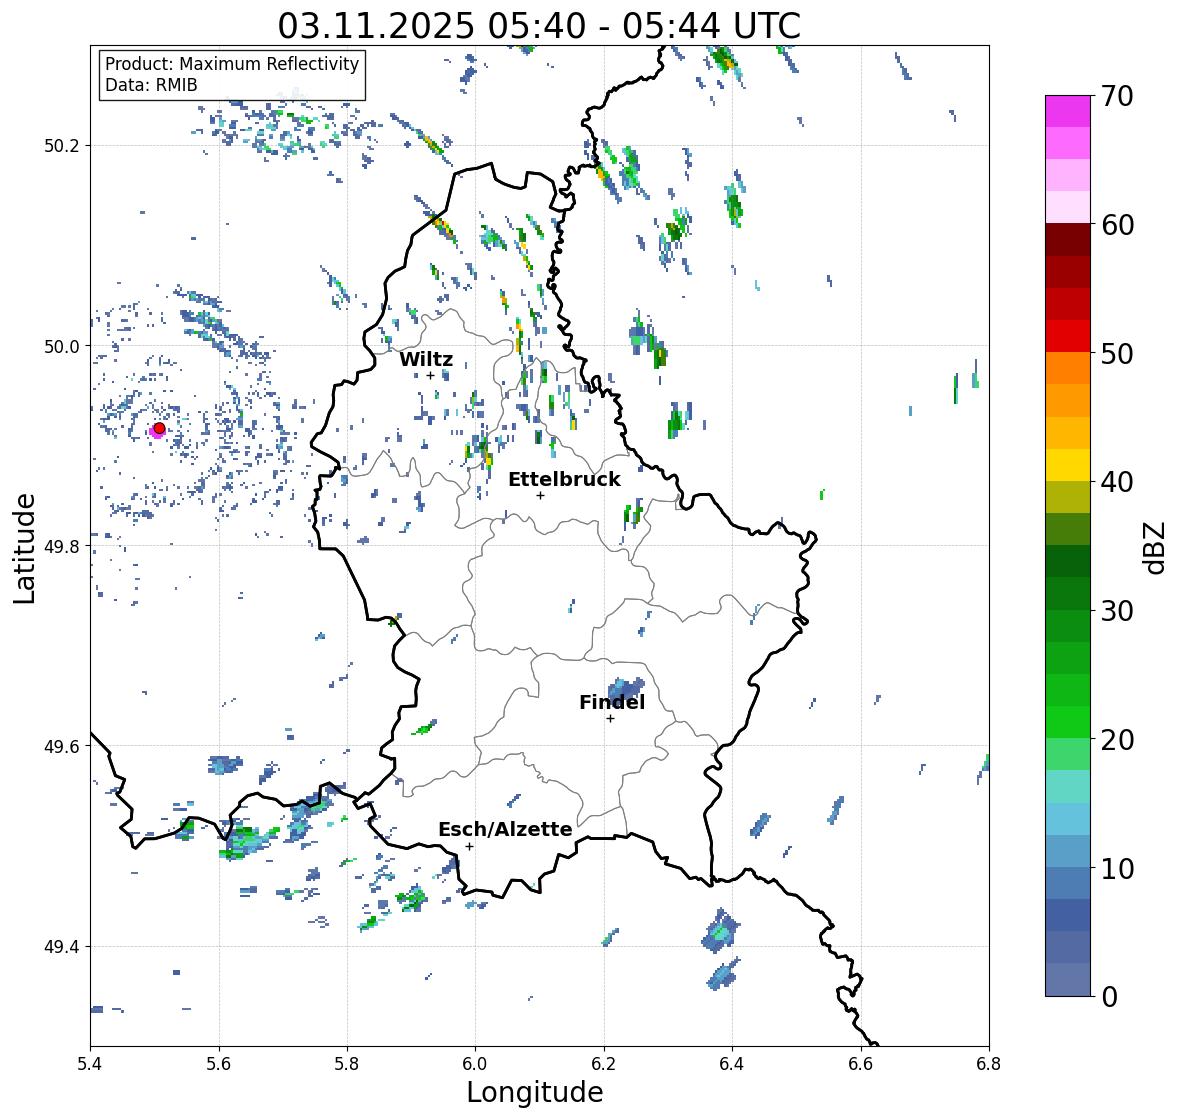Click the 0 value on the colorbar
Image resolution: width=1179 pixels, height=1117 pixels.
pyautogui.click(x=1109, y=997)
